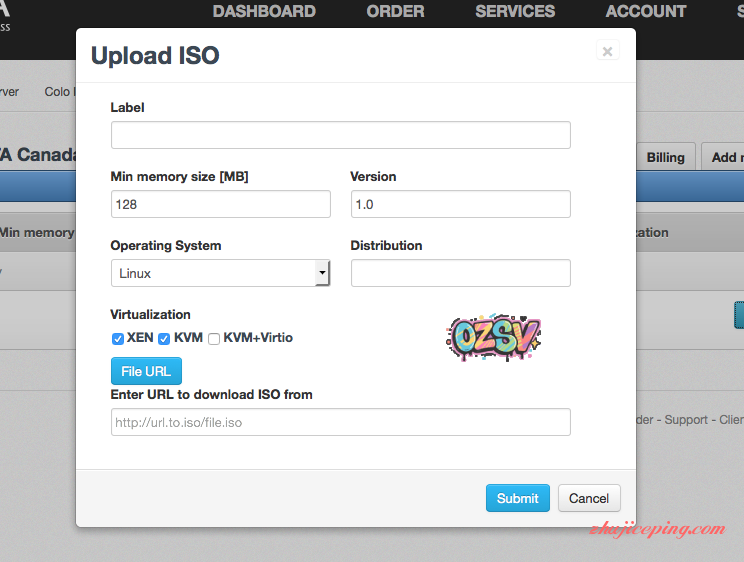
Task: Click the Version input field
Action: click(x=460, y=204)
